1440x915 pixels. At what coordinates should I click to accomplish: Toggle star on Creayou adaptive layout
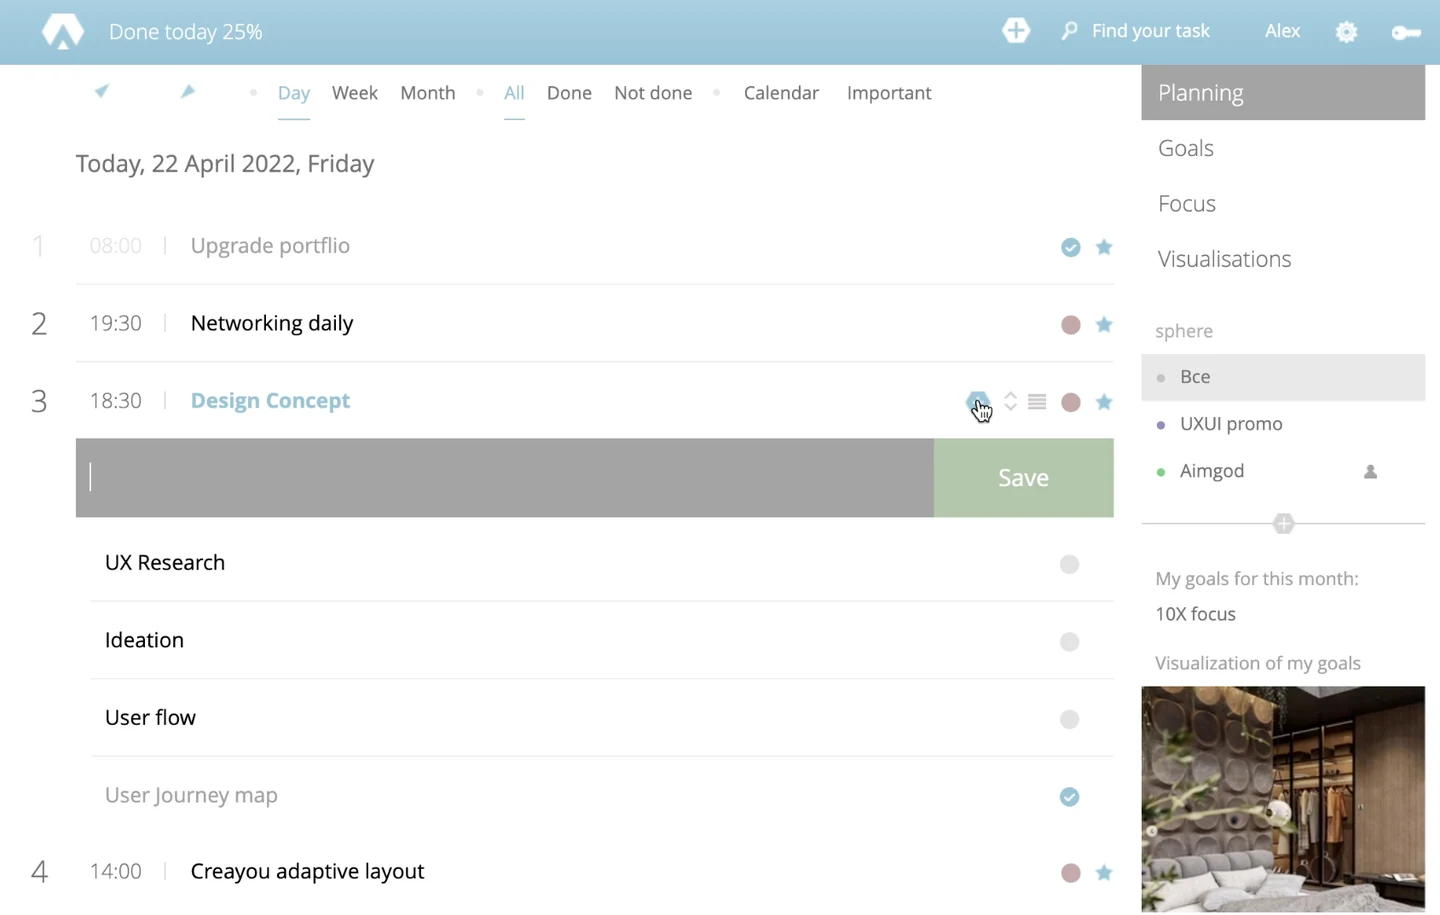(x=1104, y=873)
